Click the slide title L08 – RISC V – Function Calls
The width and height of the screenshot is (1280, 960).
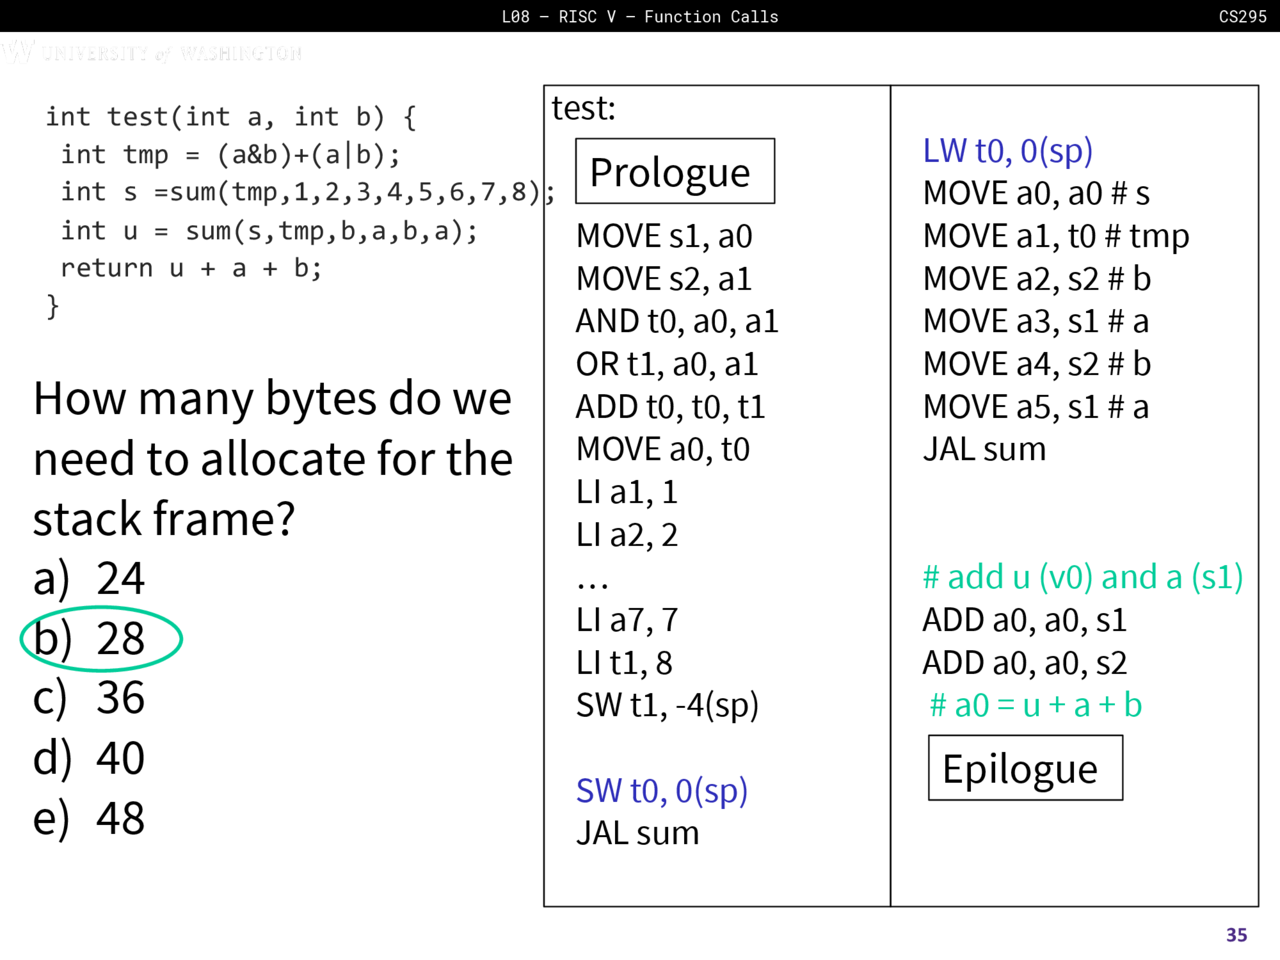click(640, 16)
